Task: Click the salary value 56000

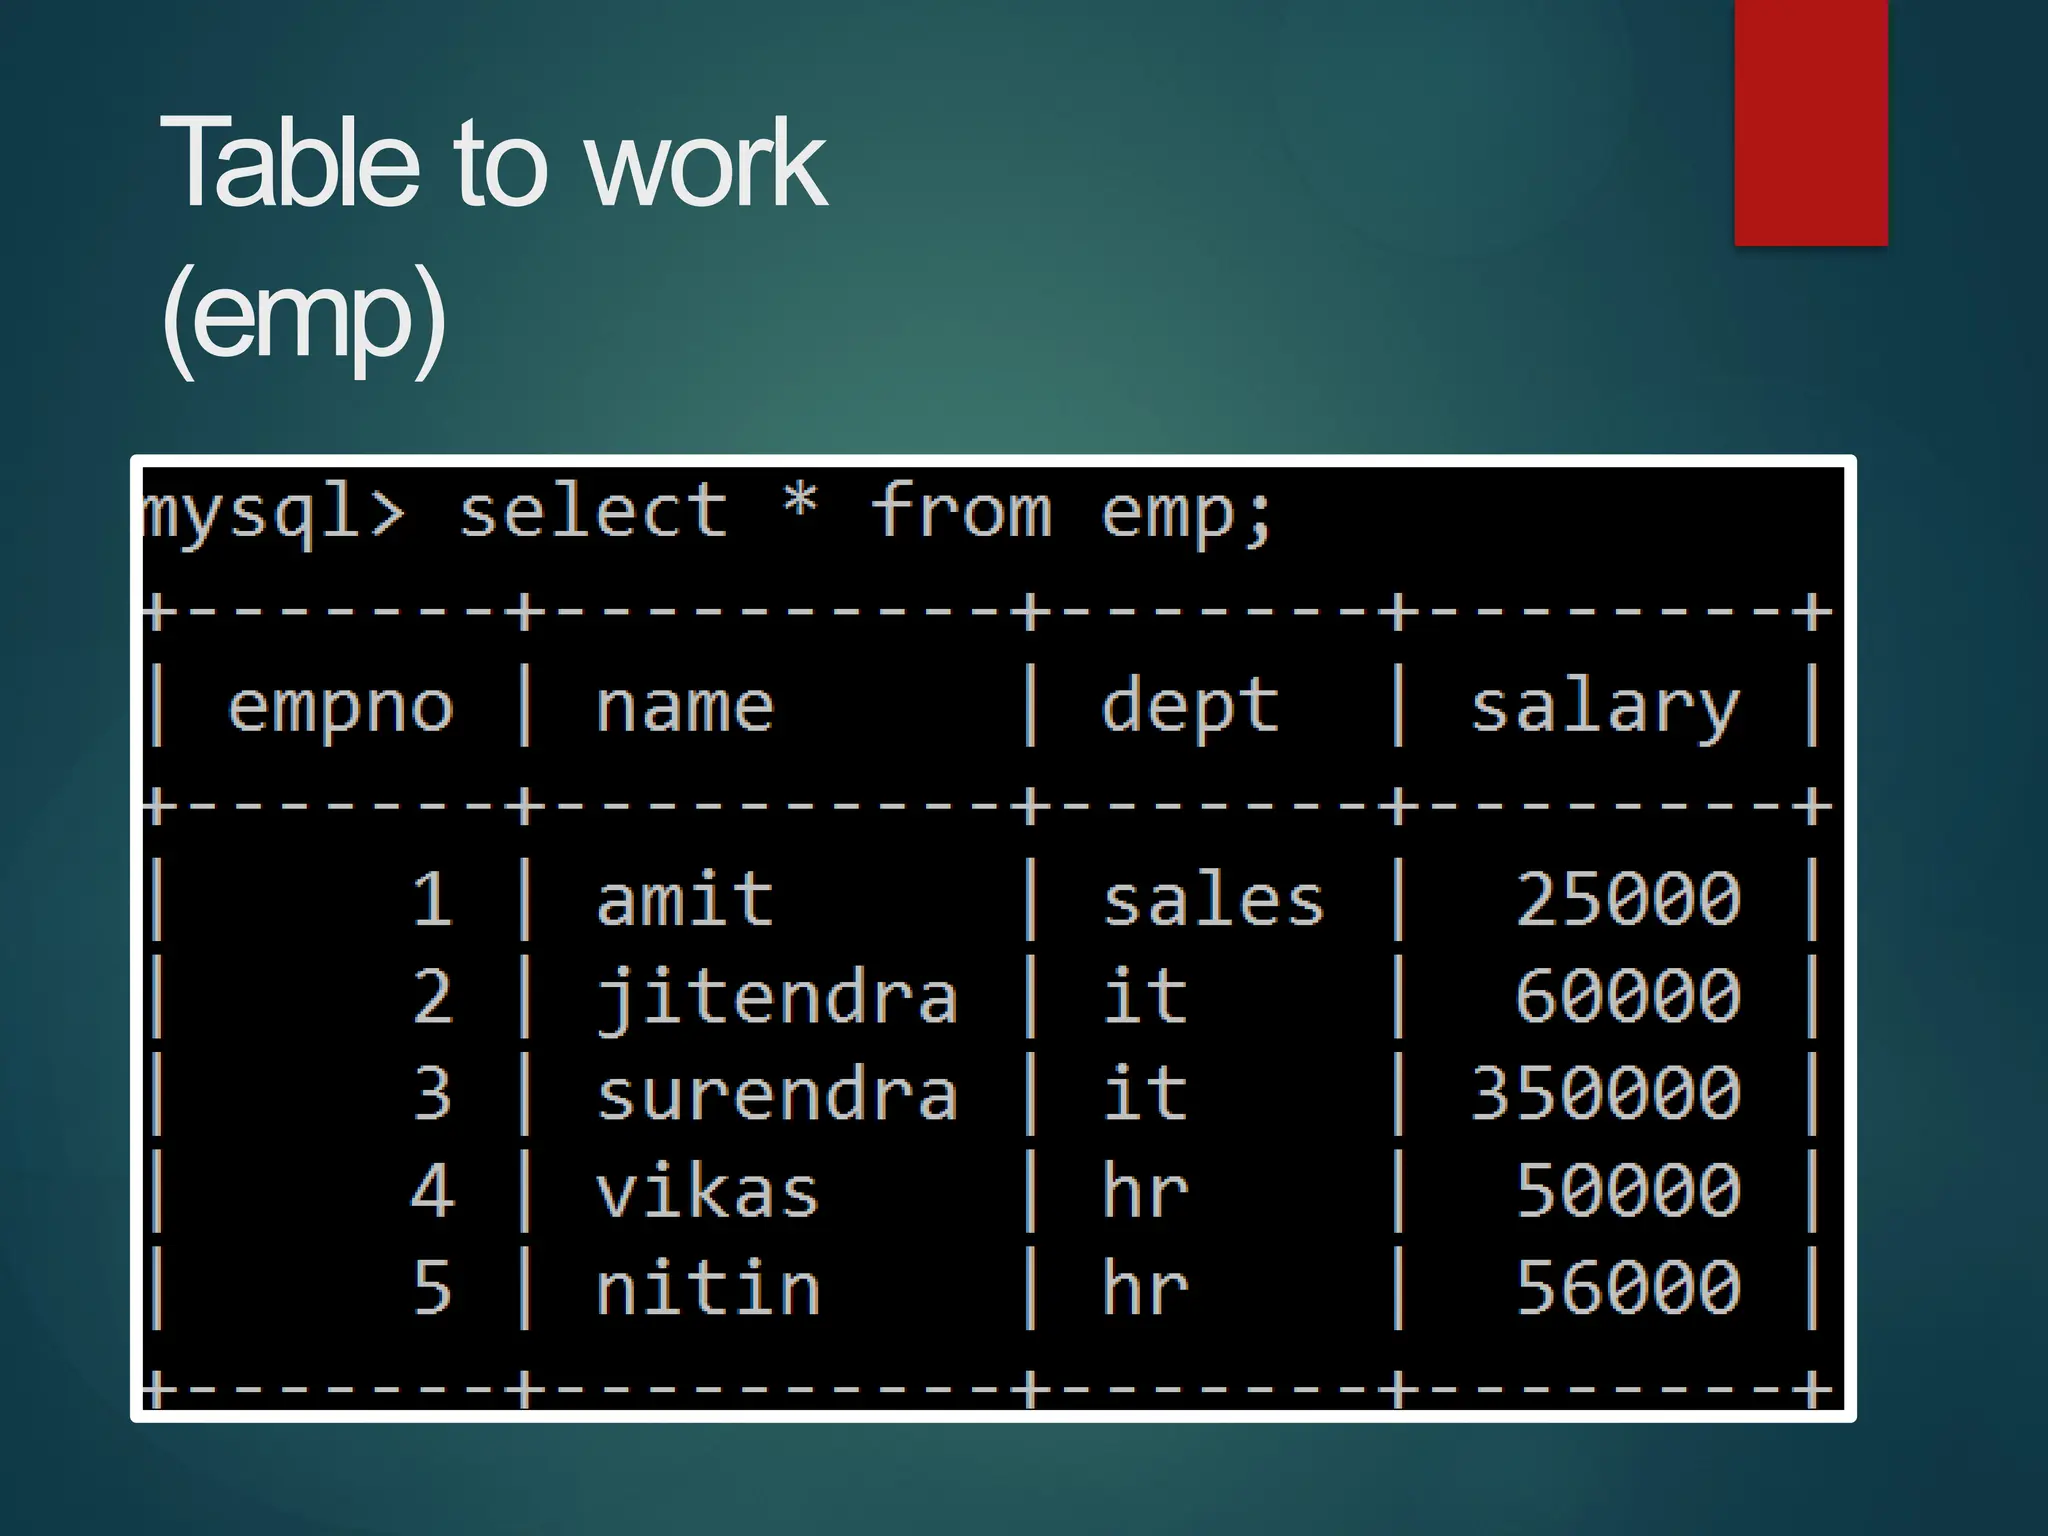Action: point(1628,1286)
